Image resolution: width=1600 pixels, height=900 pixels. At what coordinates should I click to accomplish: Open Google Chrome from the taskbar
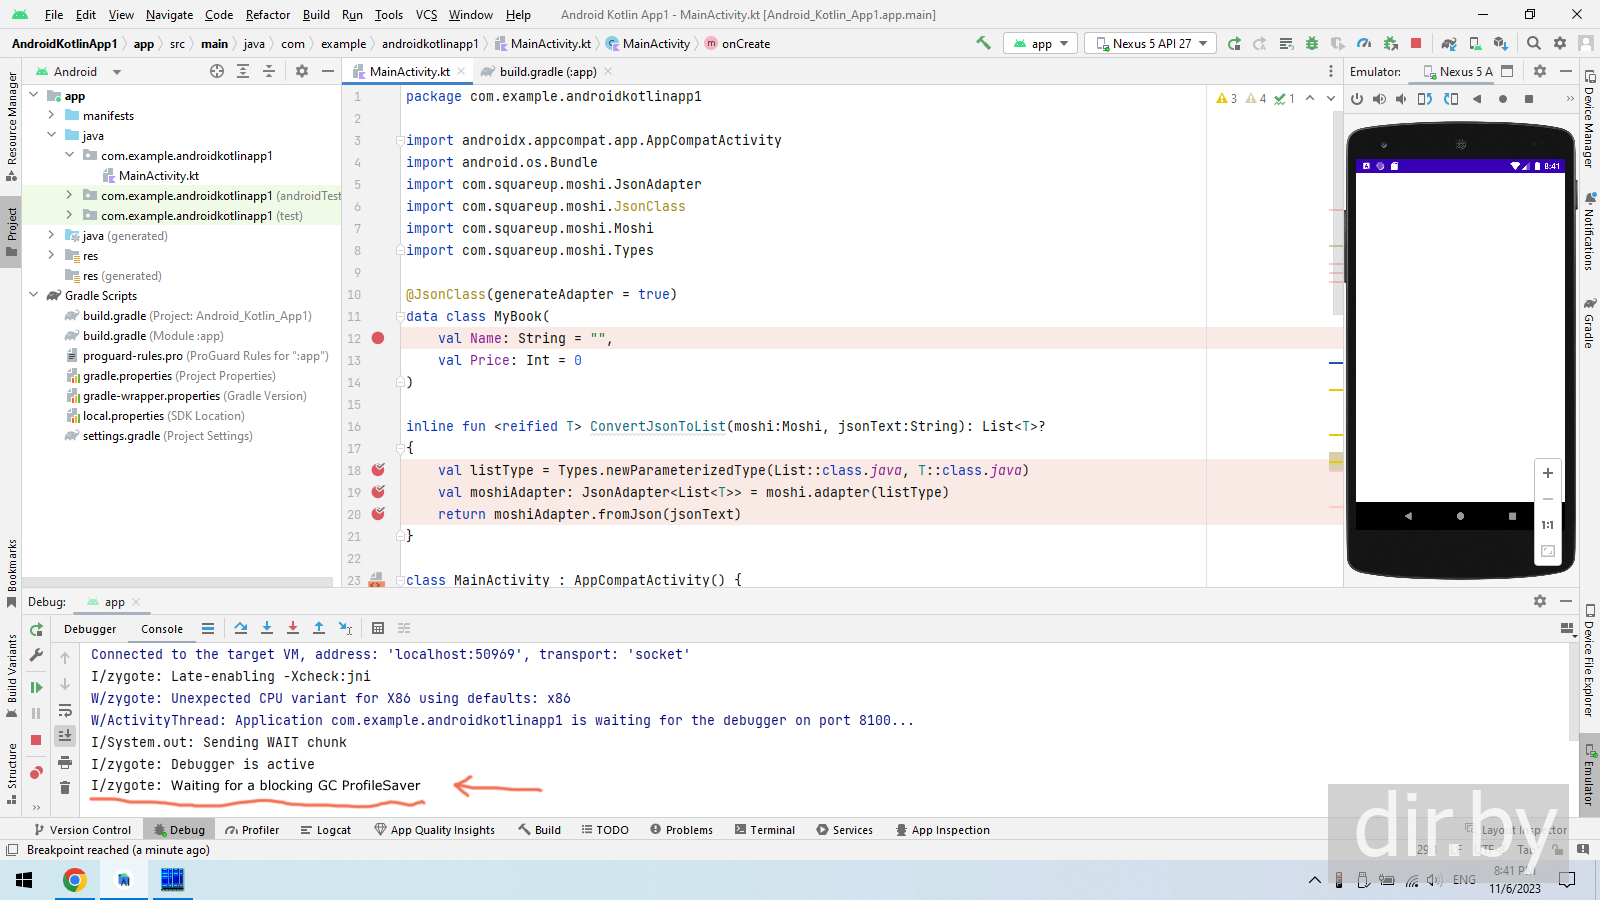pyautogui.click(x=74, y=880)
